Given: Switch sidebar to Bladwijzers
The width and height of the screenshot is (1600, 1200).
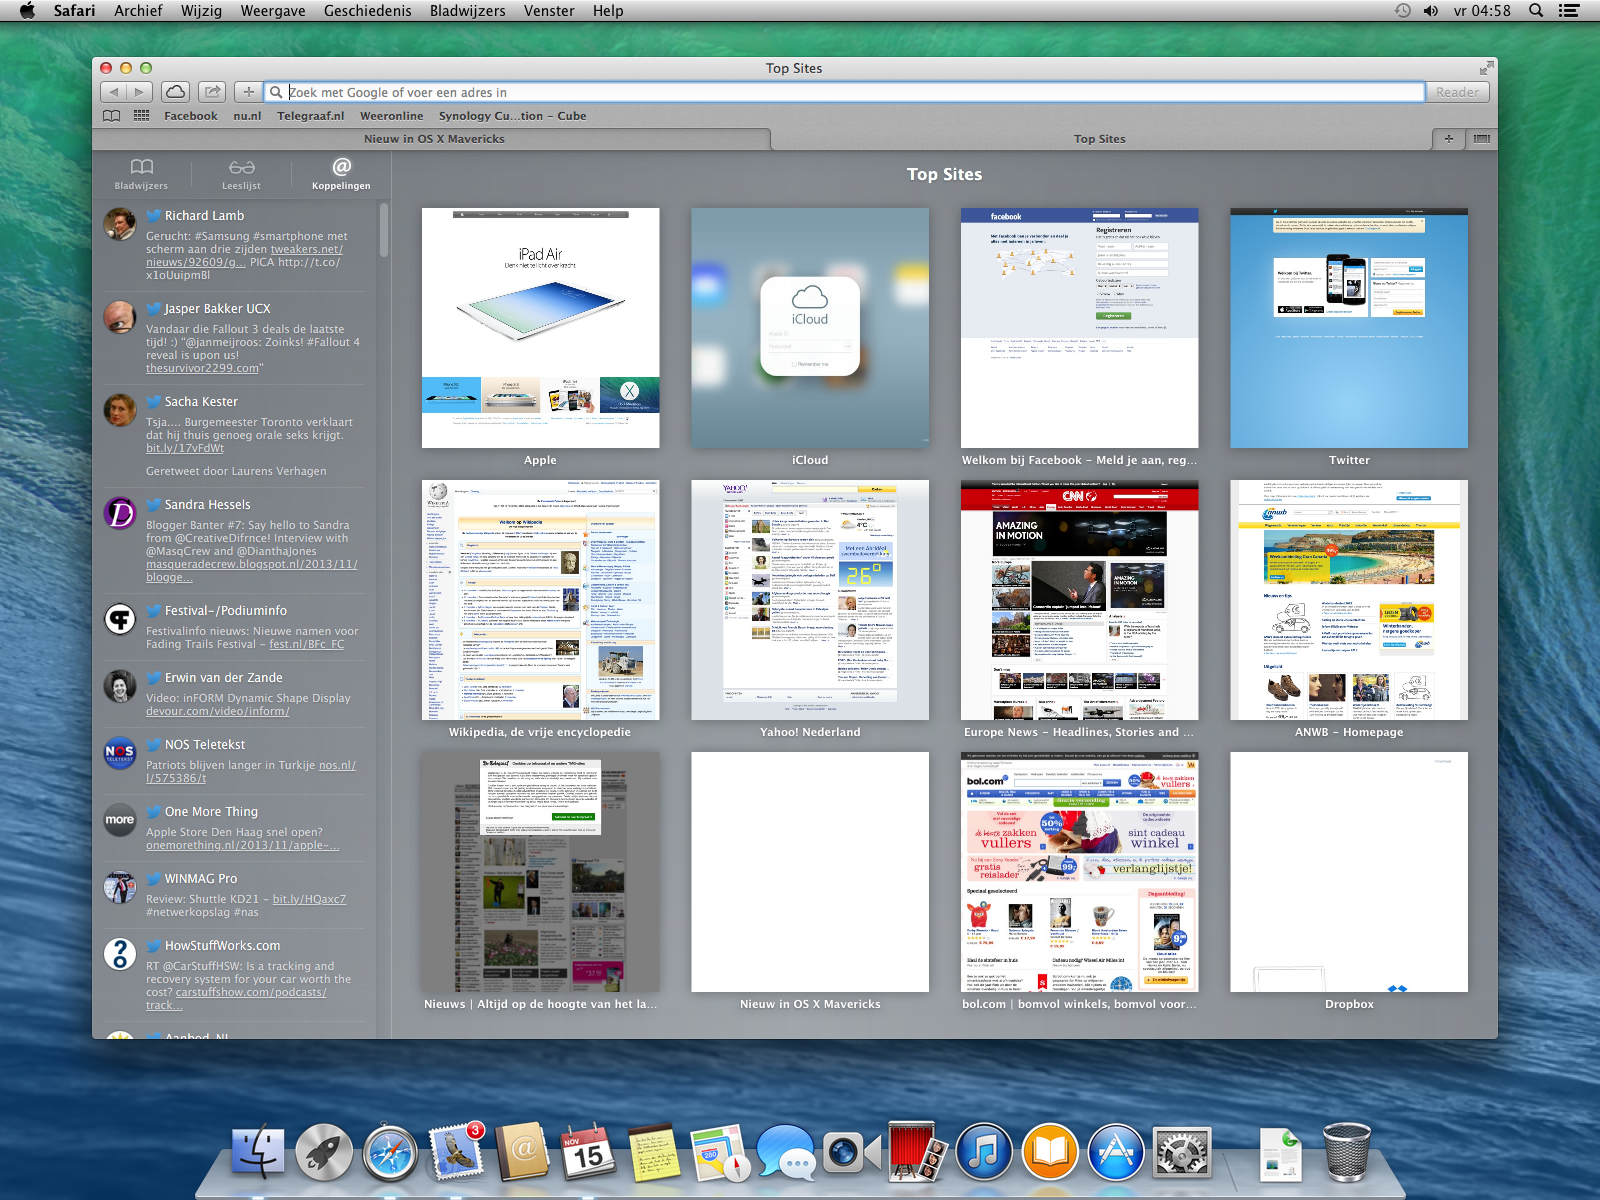Looking at the screenshot, I should pos(142,173).
